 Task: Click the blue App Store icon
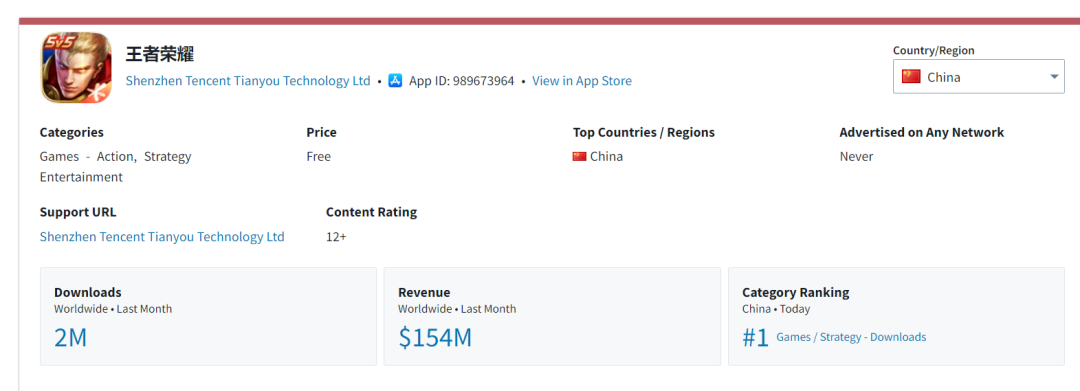click(x=395, y=81)
